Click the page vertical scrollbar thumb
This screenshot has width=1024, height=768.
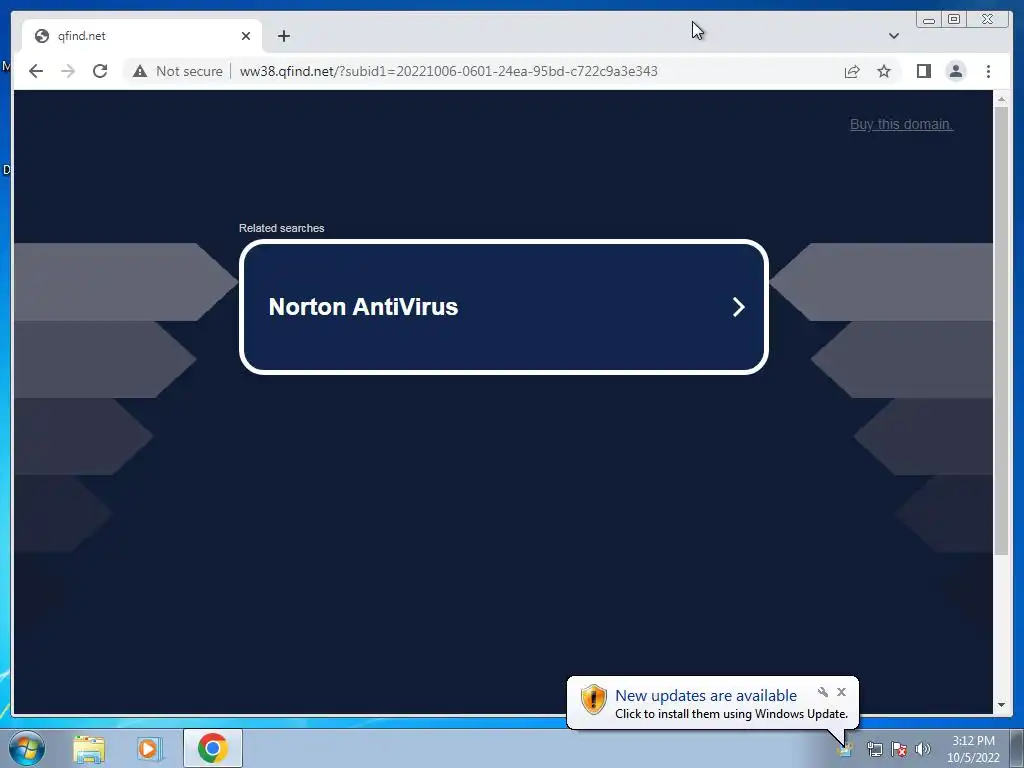1001,330
